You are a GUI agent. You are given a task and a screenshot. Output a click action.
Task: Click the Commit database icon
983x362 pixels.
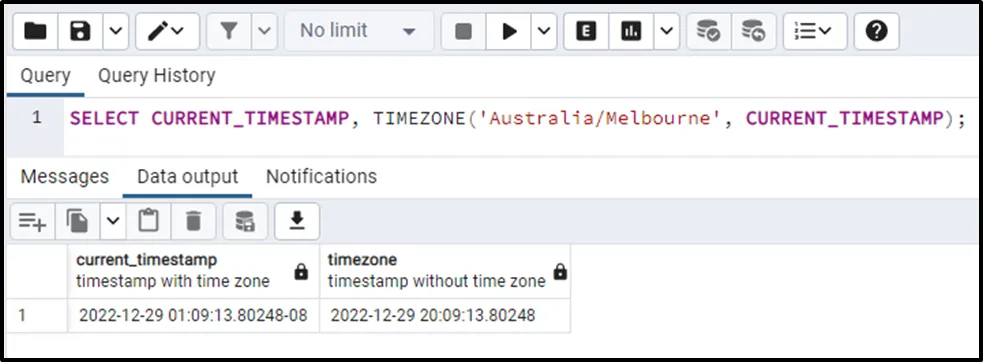pos(708,31)
